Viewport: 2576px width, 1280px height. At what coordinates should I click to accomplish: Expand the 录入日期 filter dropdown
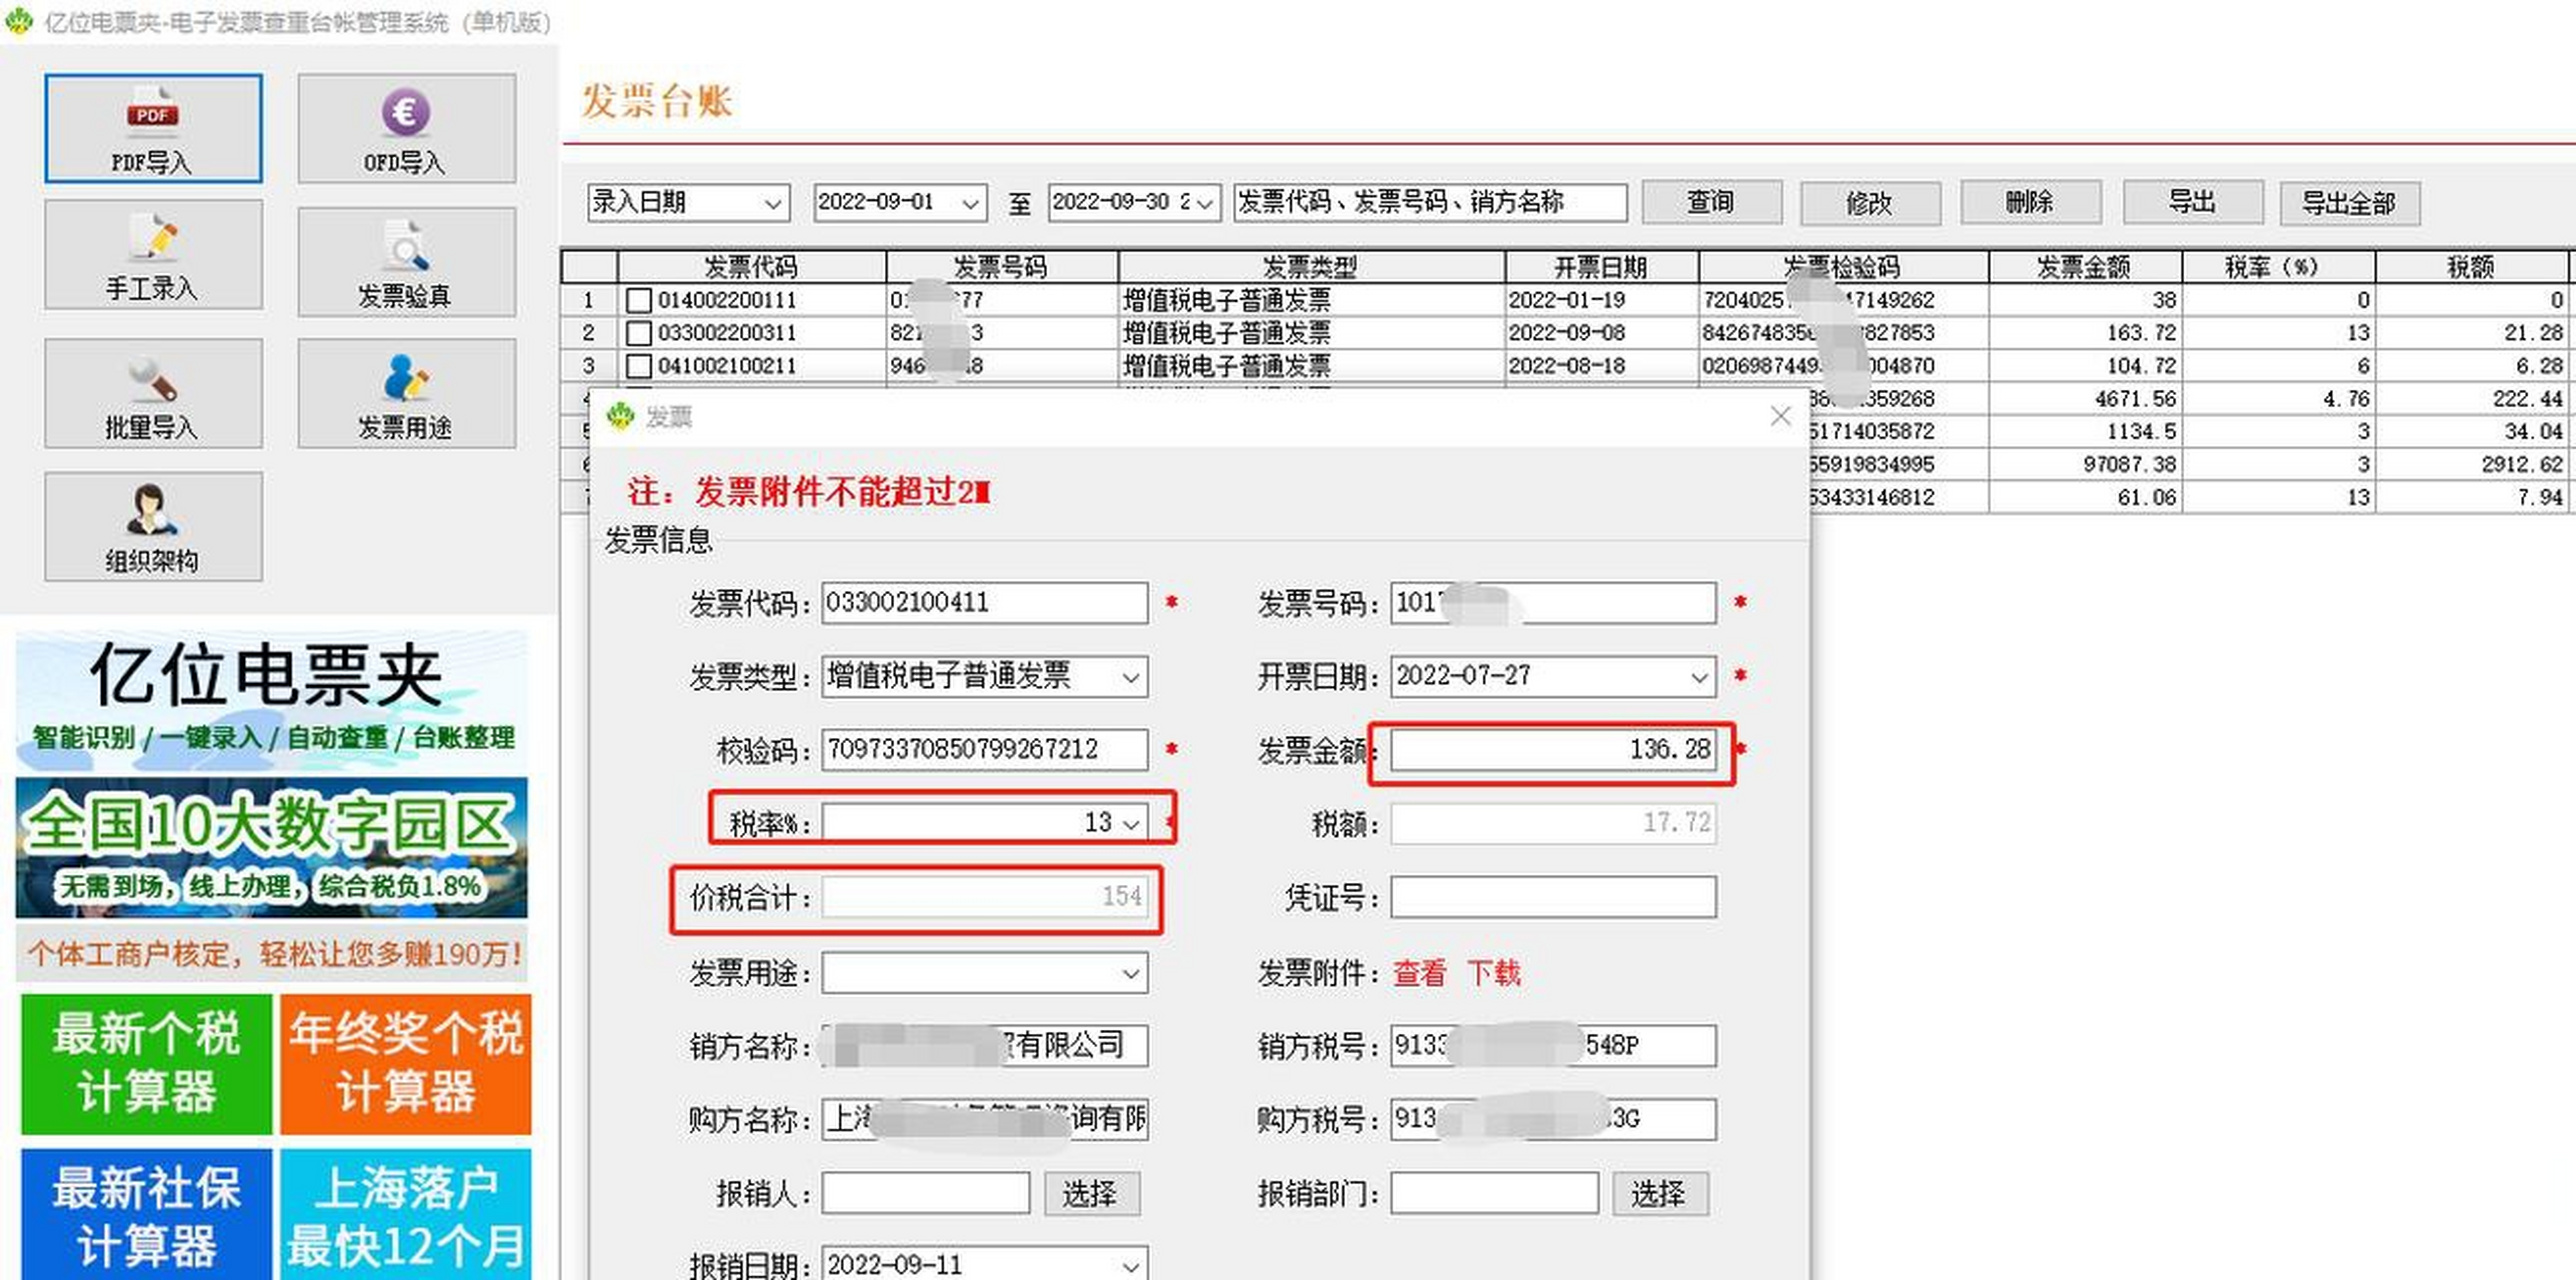tap(770, 202)
